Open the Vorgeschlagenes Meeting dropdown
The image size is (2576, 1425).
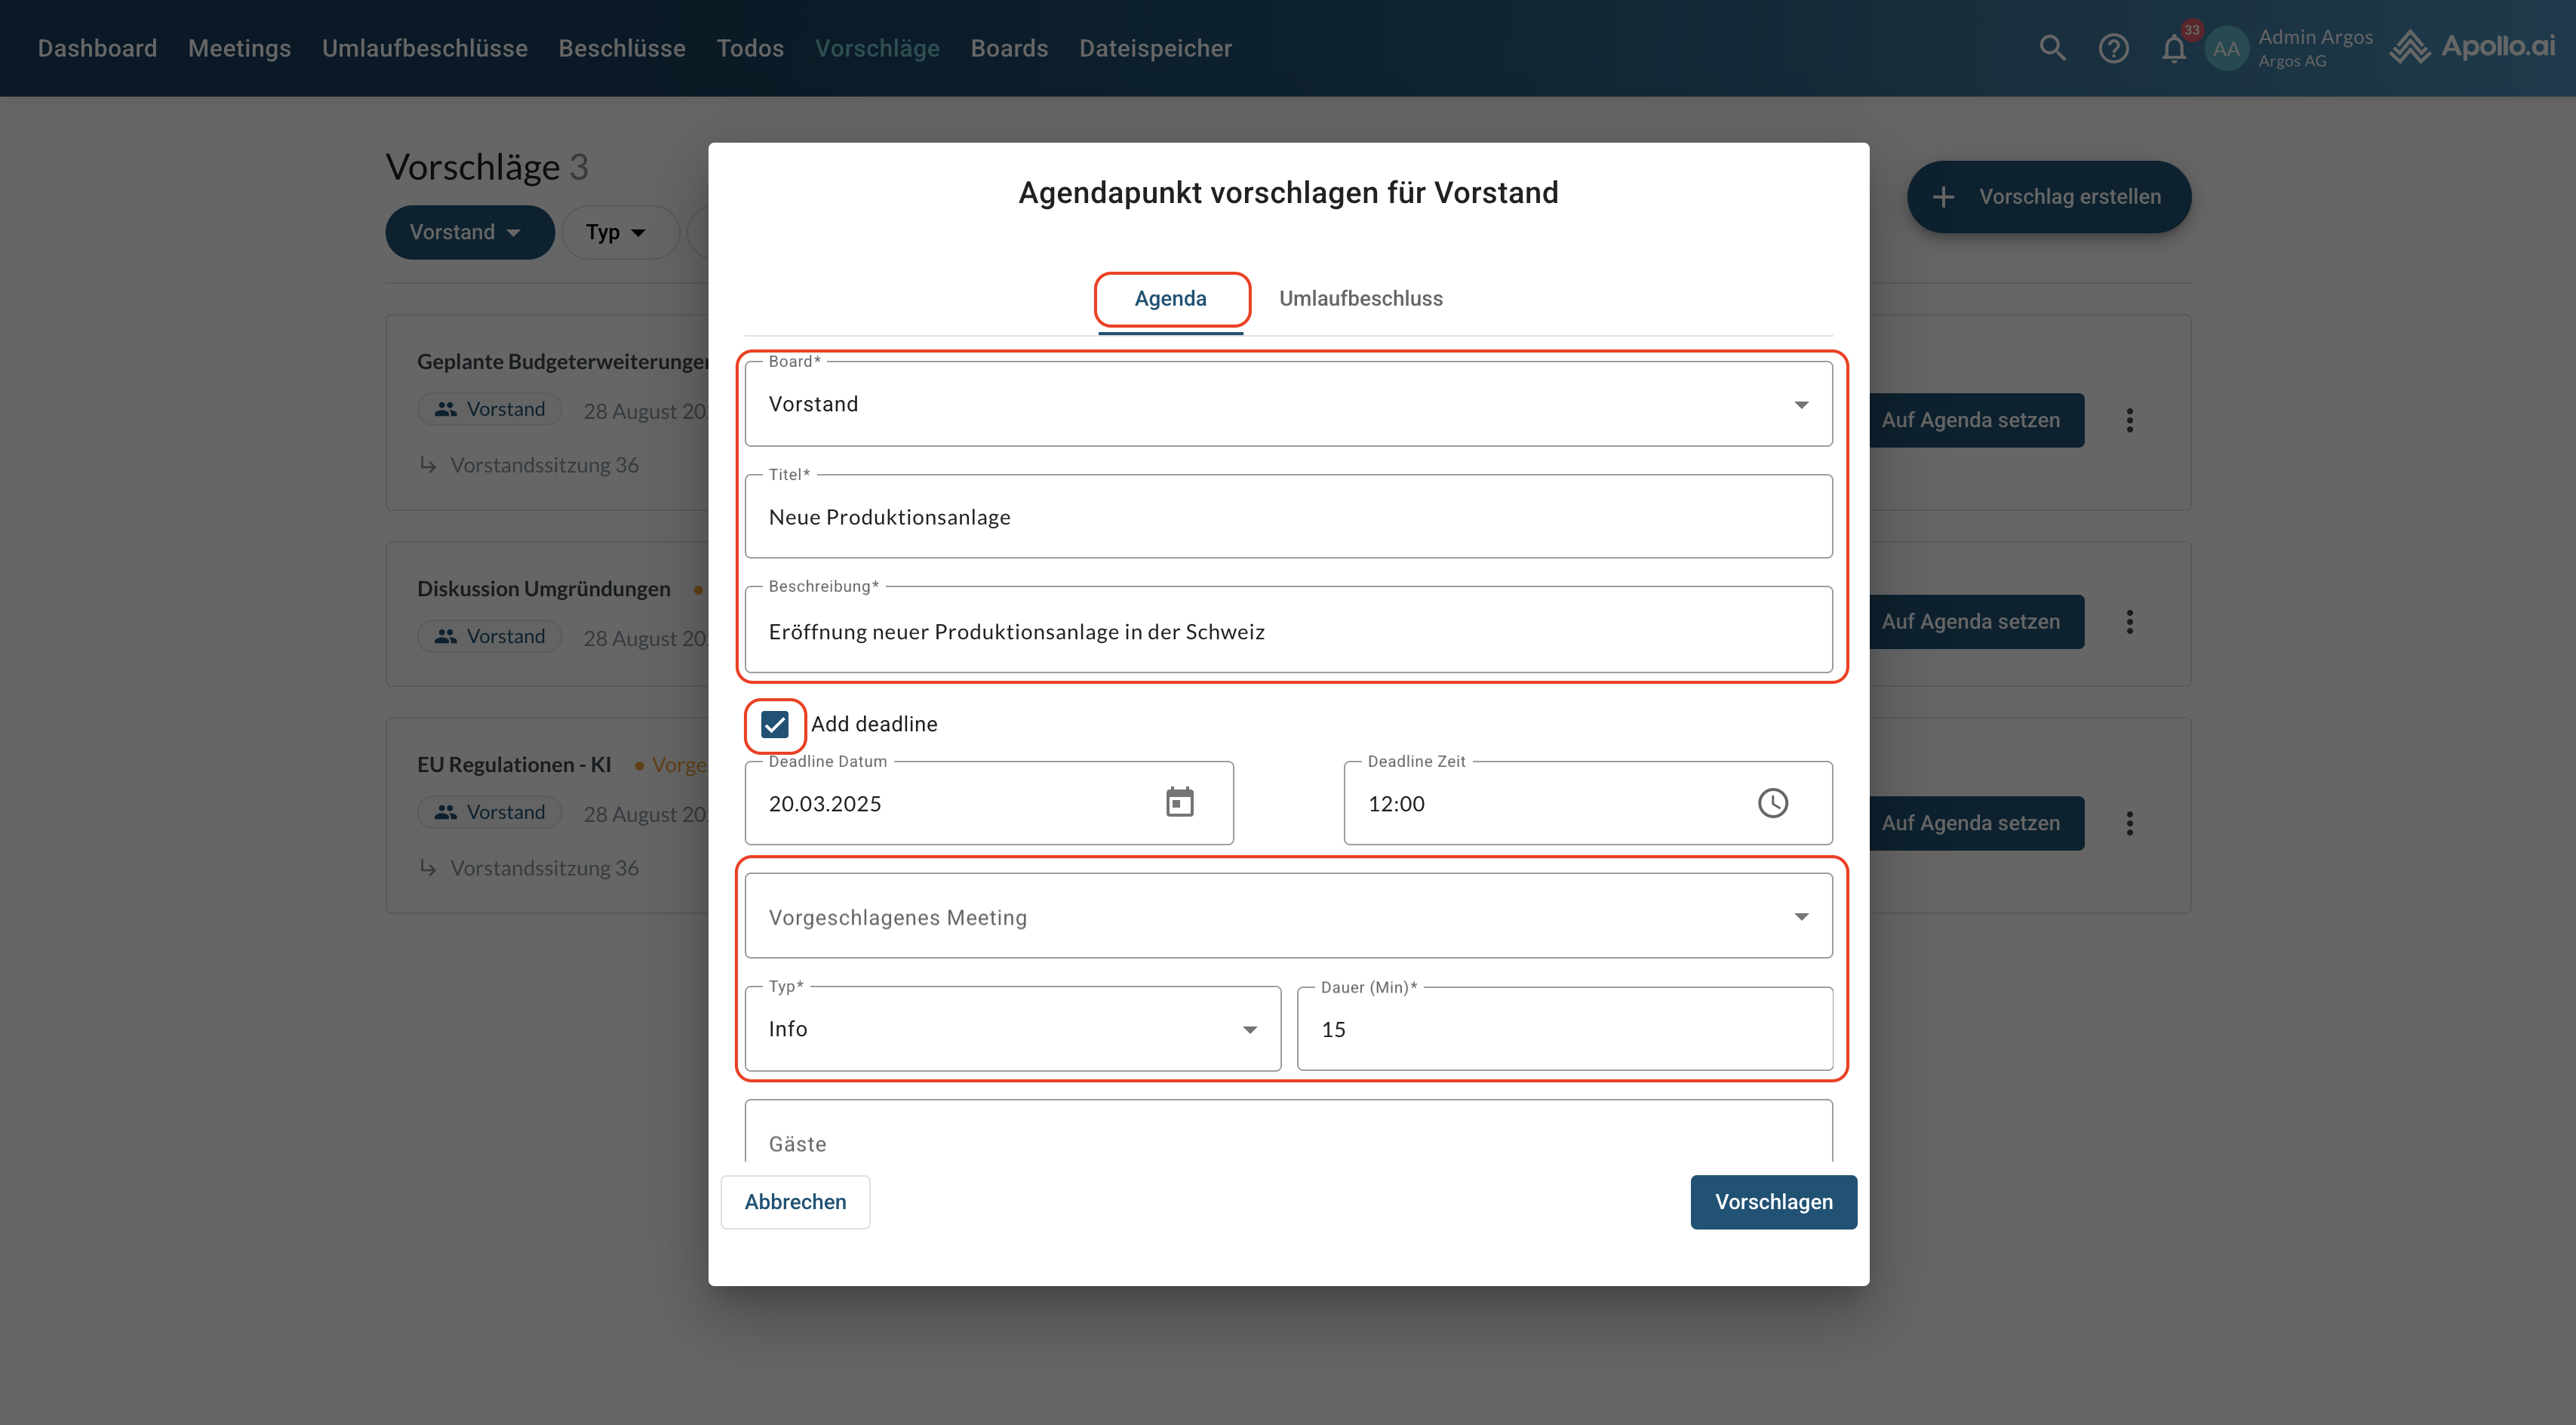point(1288,917)
